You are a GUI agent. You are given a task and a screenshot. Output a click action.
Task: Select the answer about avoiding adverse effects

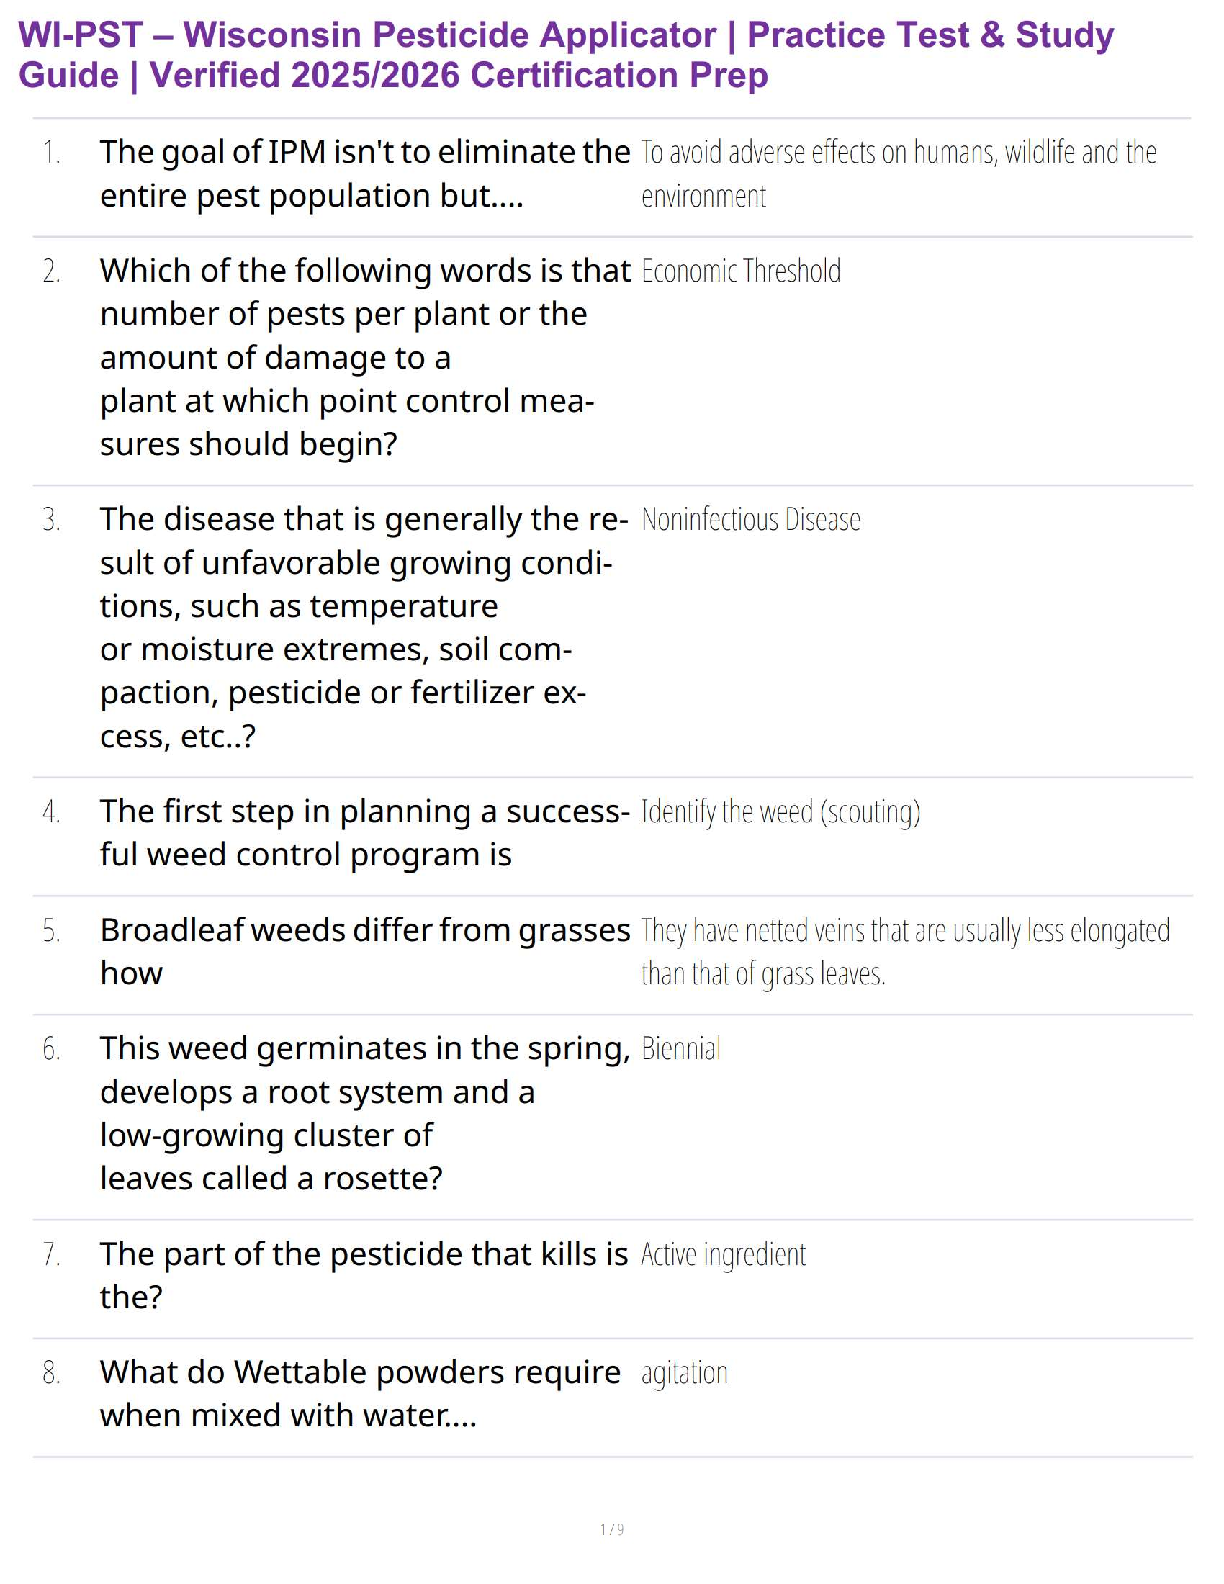point(898,174)
